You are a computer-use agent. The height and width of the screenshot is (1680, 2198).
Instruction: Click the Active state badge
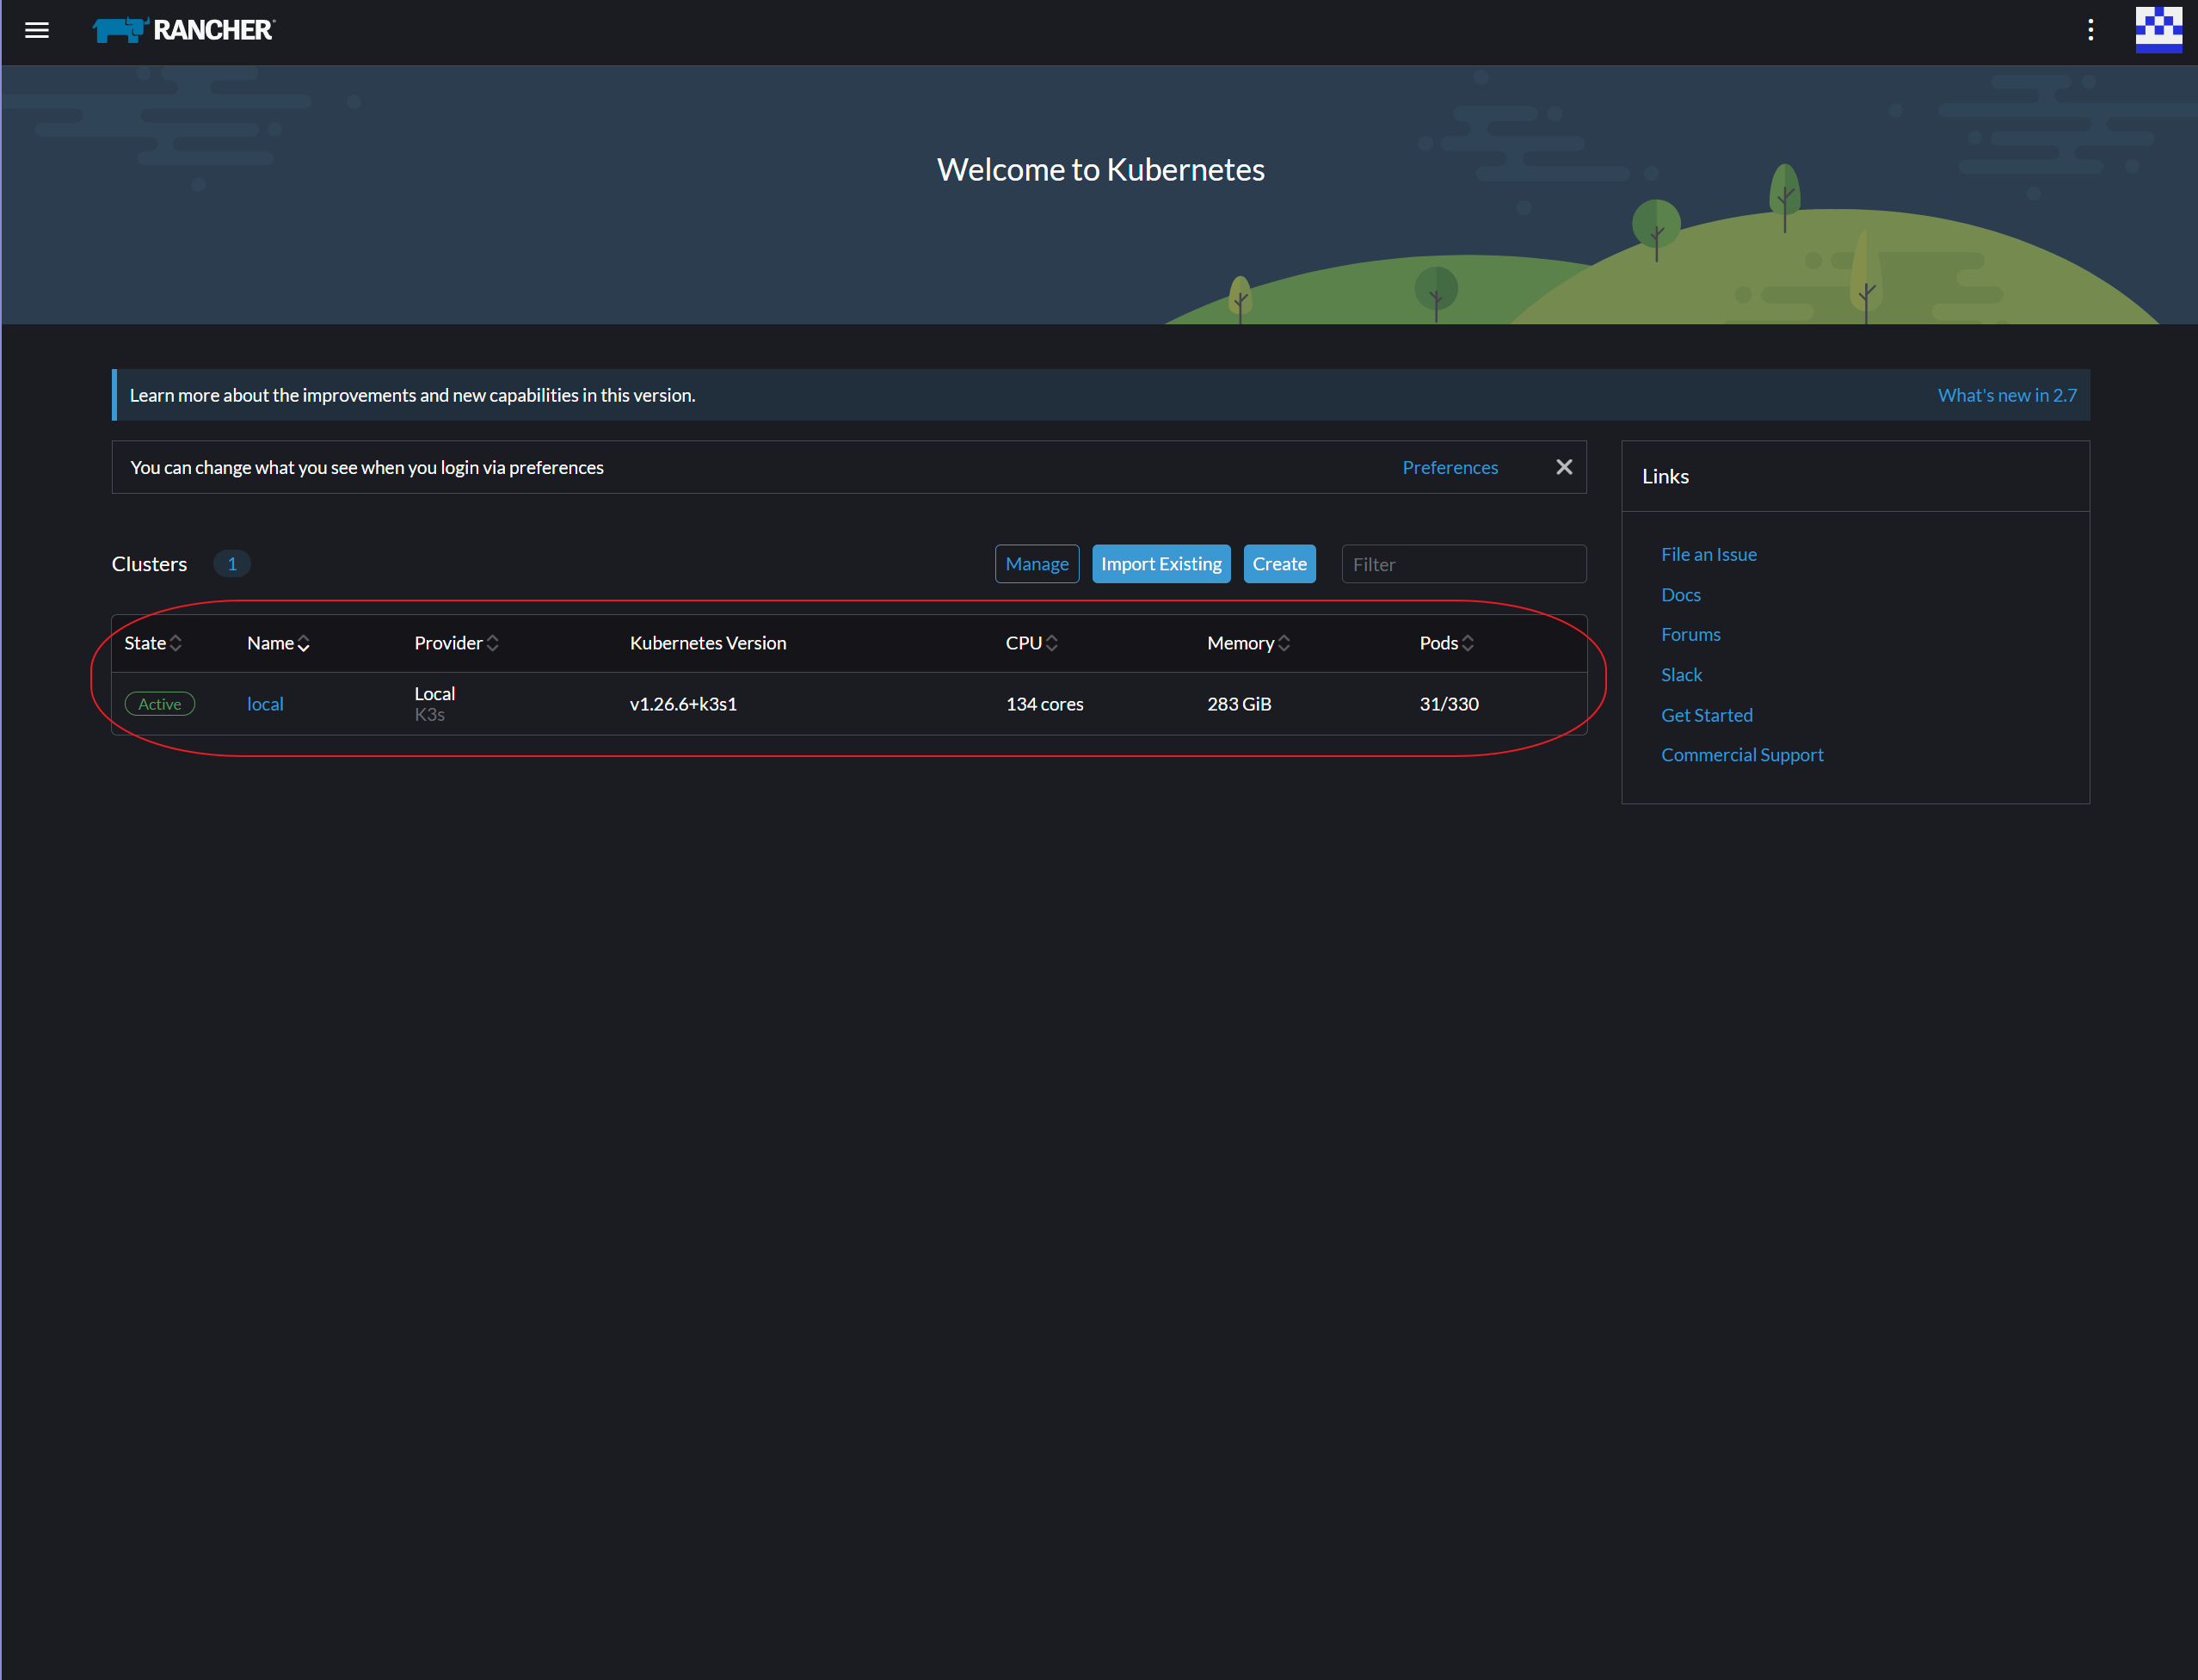click(160, 704)
